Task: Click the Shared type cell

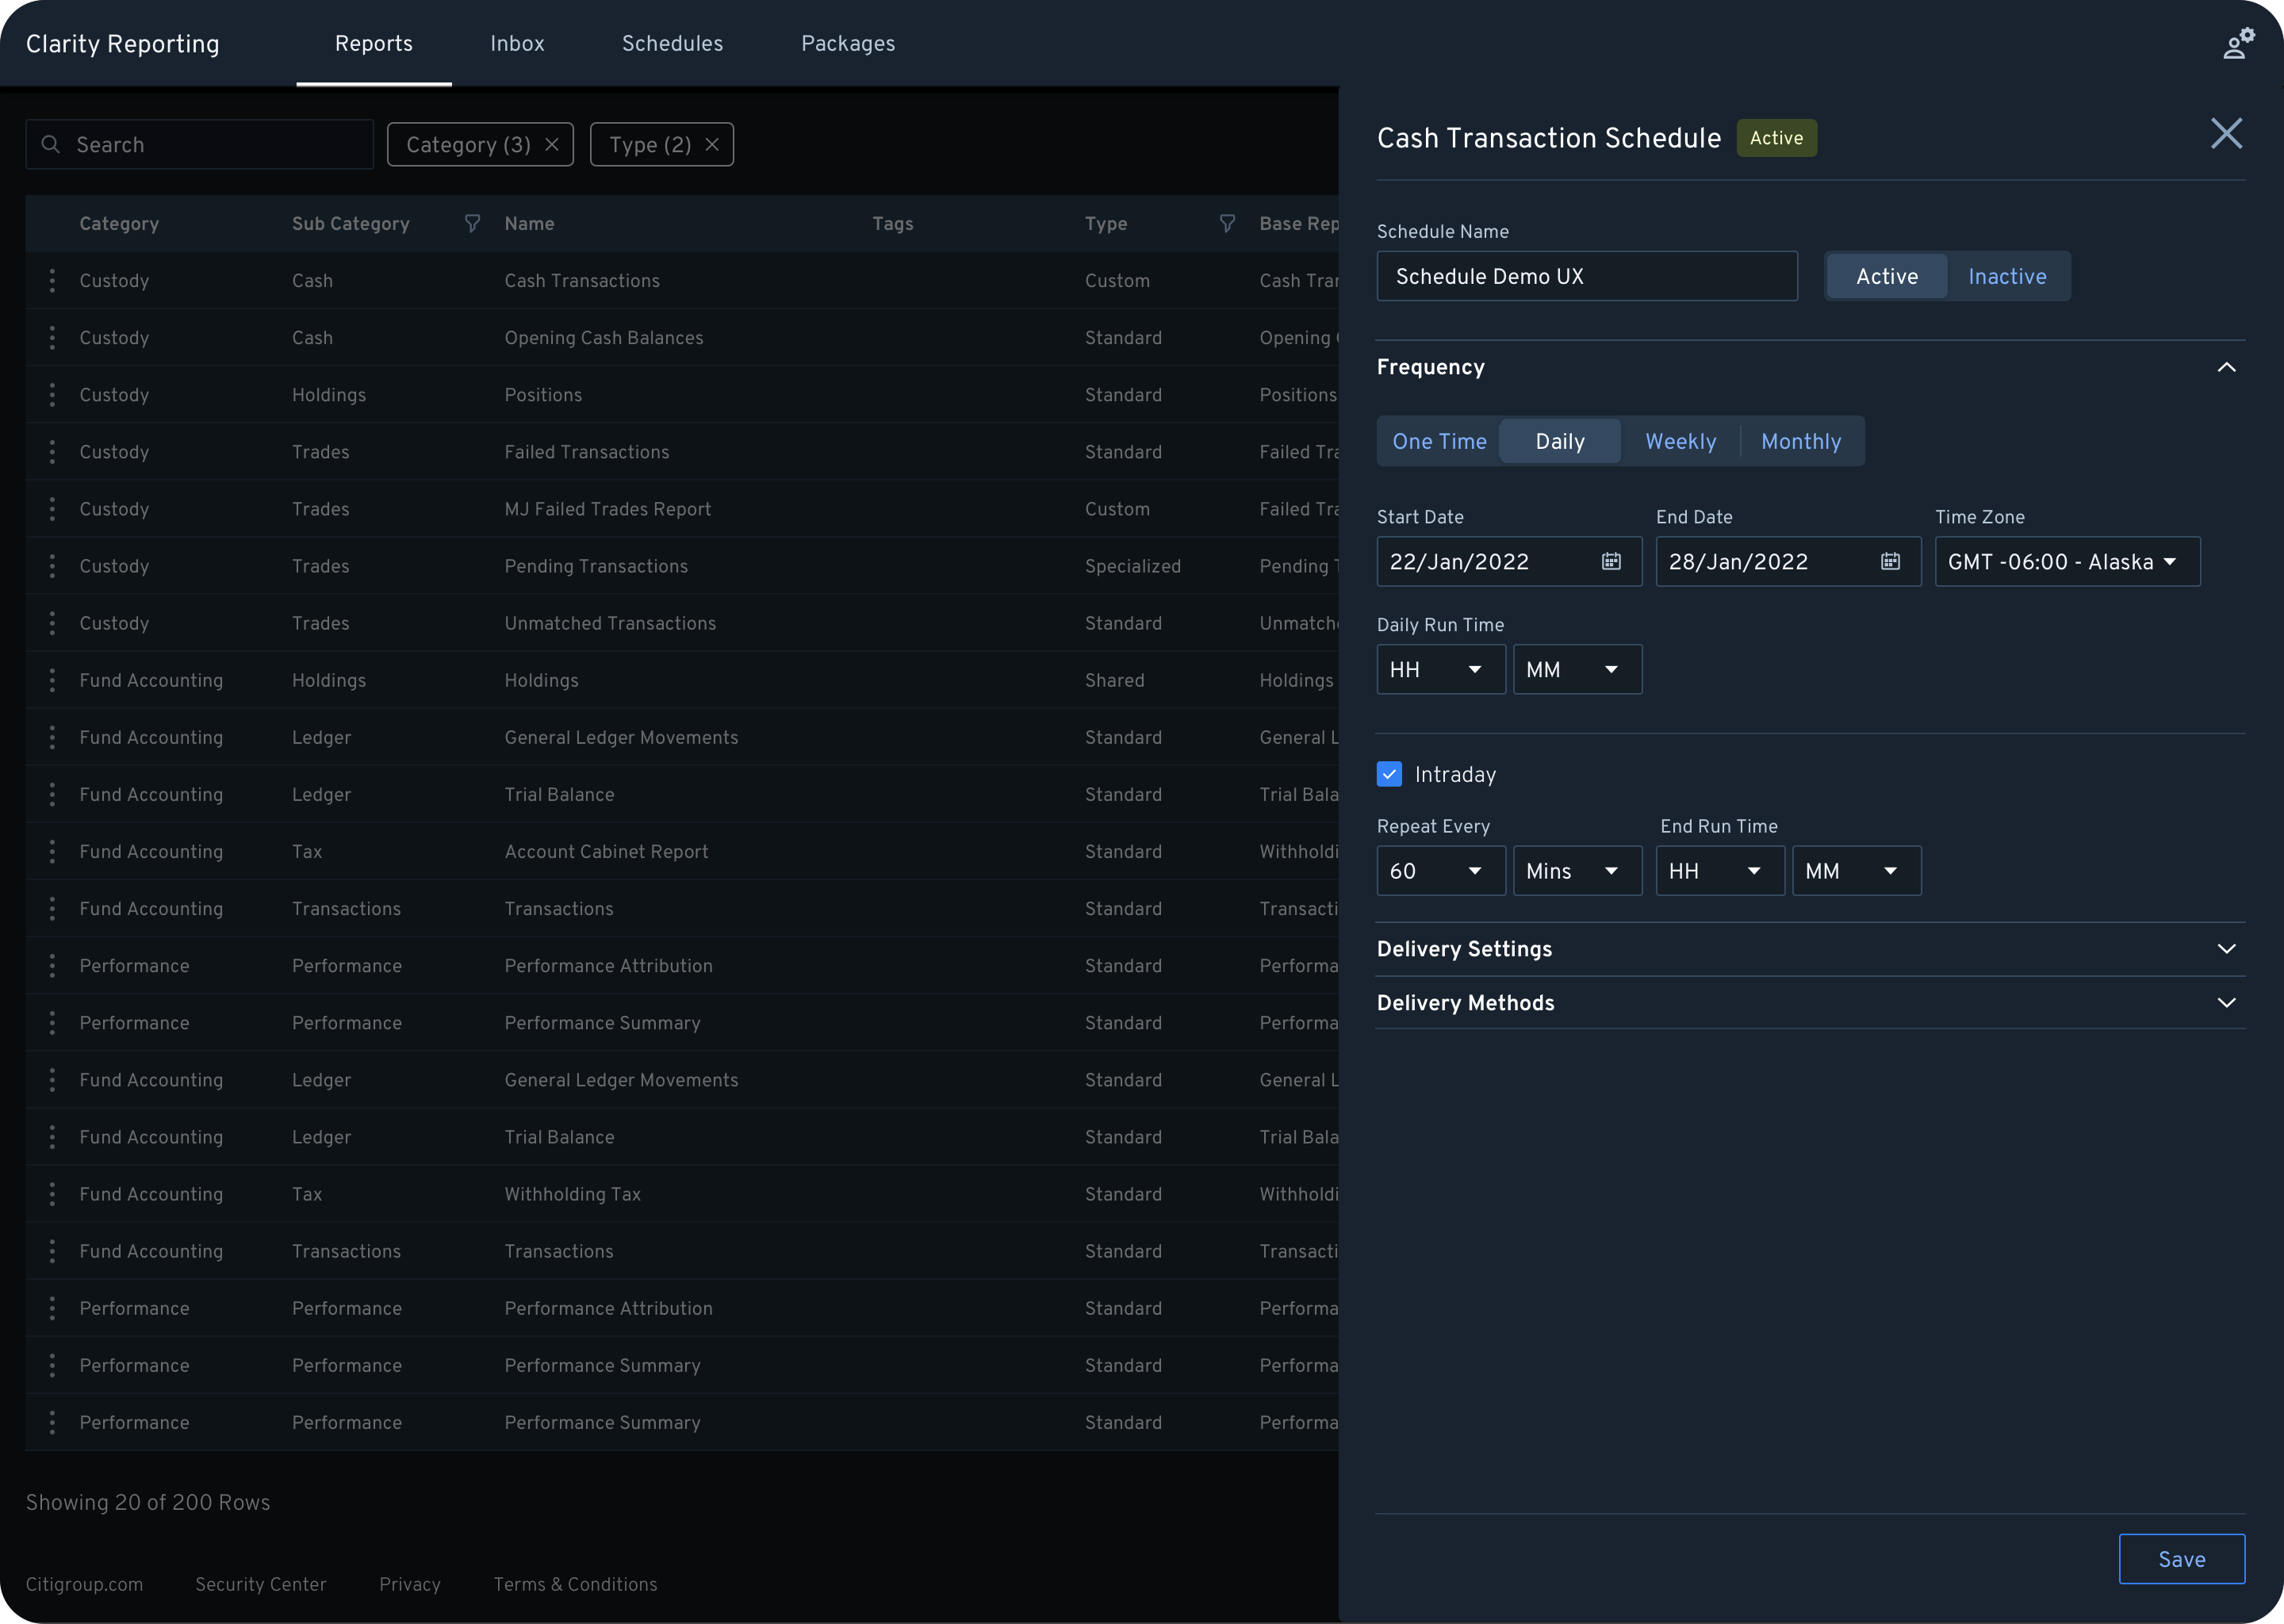Action: click(1115, 680)
